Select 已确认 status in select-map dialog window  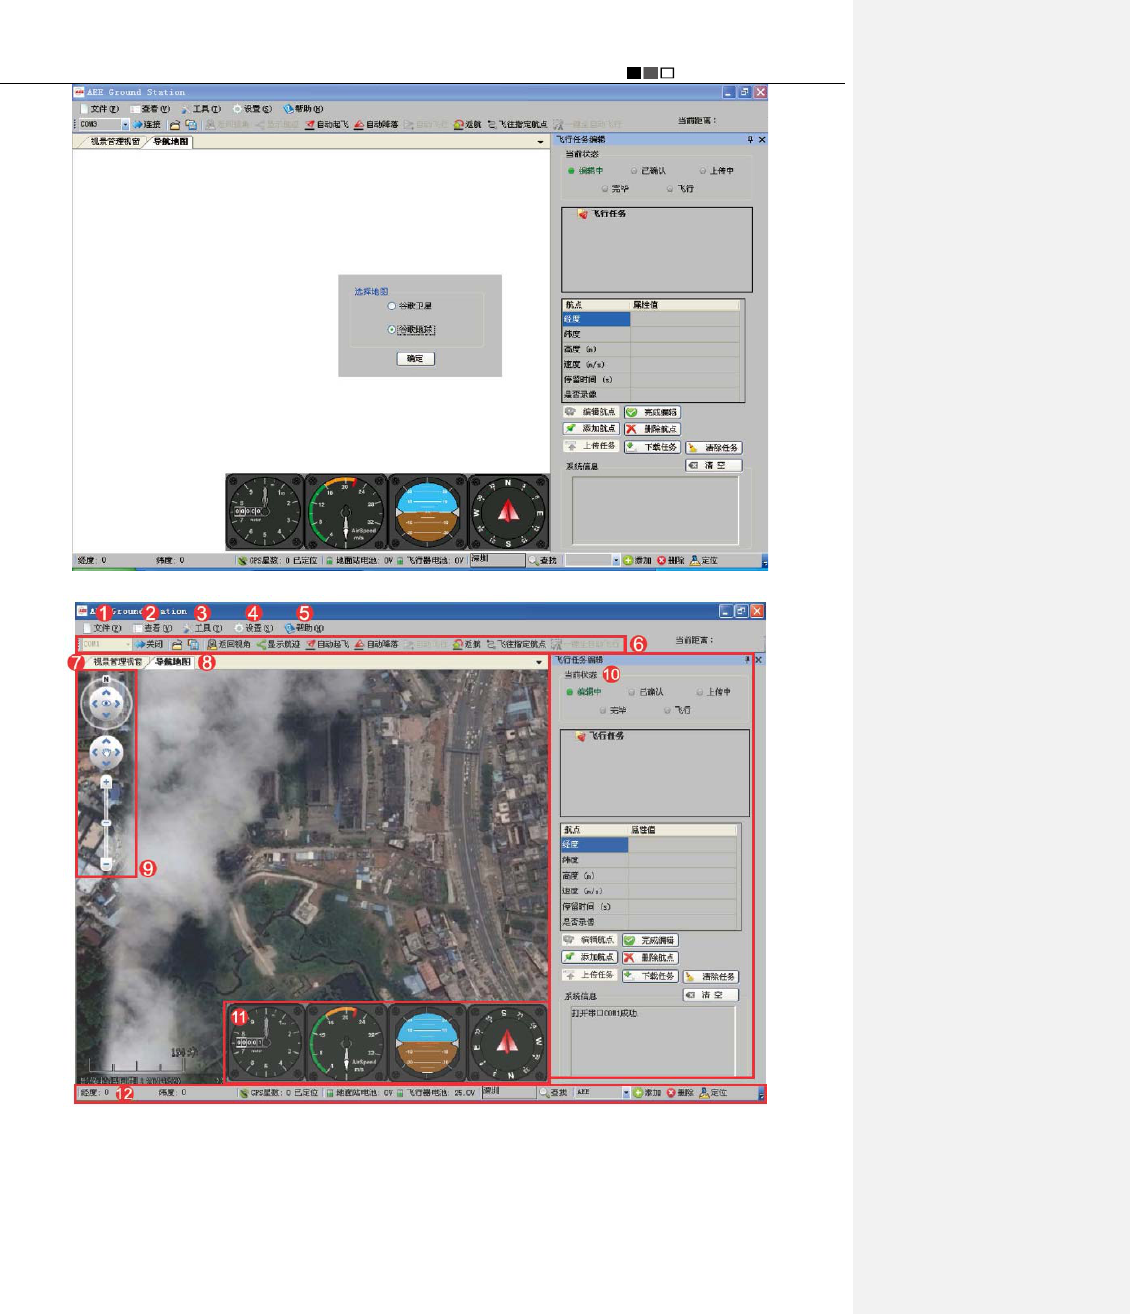point(648,171)
